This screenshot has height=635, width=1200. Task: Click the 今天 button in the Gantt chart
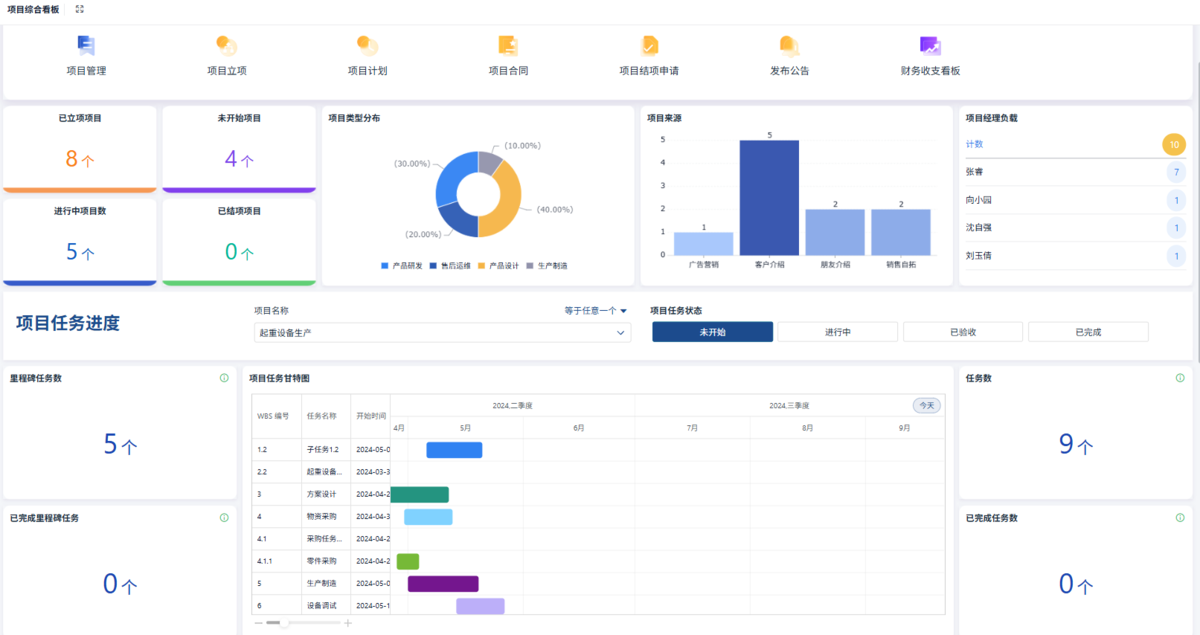coord(926,406)
